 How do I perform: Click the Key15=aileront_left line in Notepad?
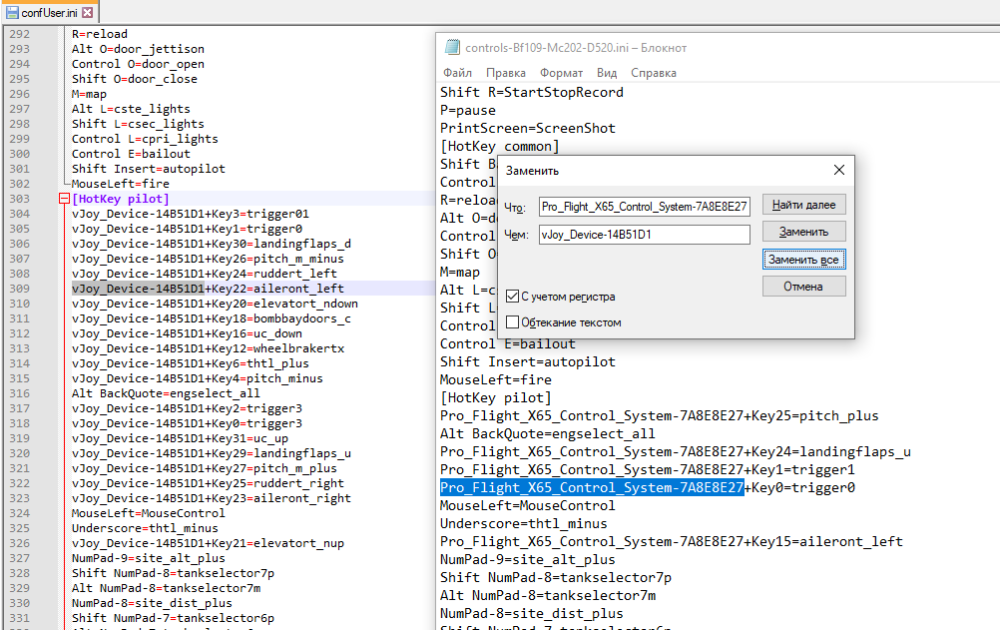671,541
